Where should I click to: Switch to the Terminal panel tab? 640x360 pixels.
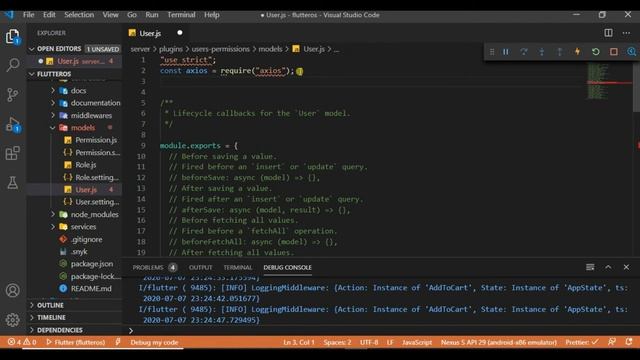[x=238, y=267]
